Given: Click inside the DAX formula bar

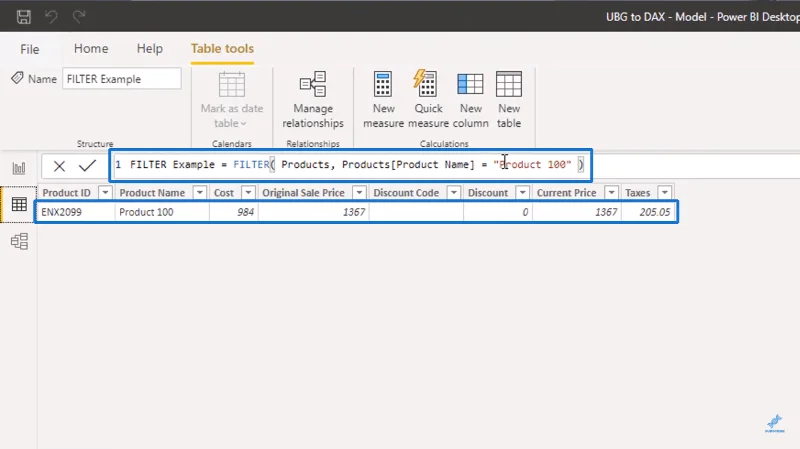Looking at the screenshot, I should (350, 165).
